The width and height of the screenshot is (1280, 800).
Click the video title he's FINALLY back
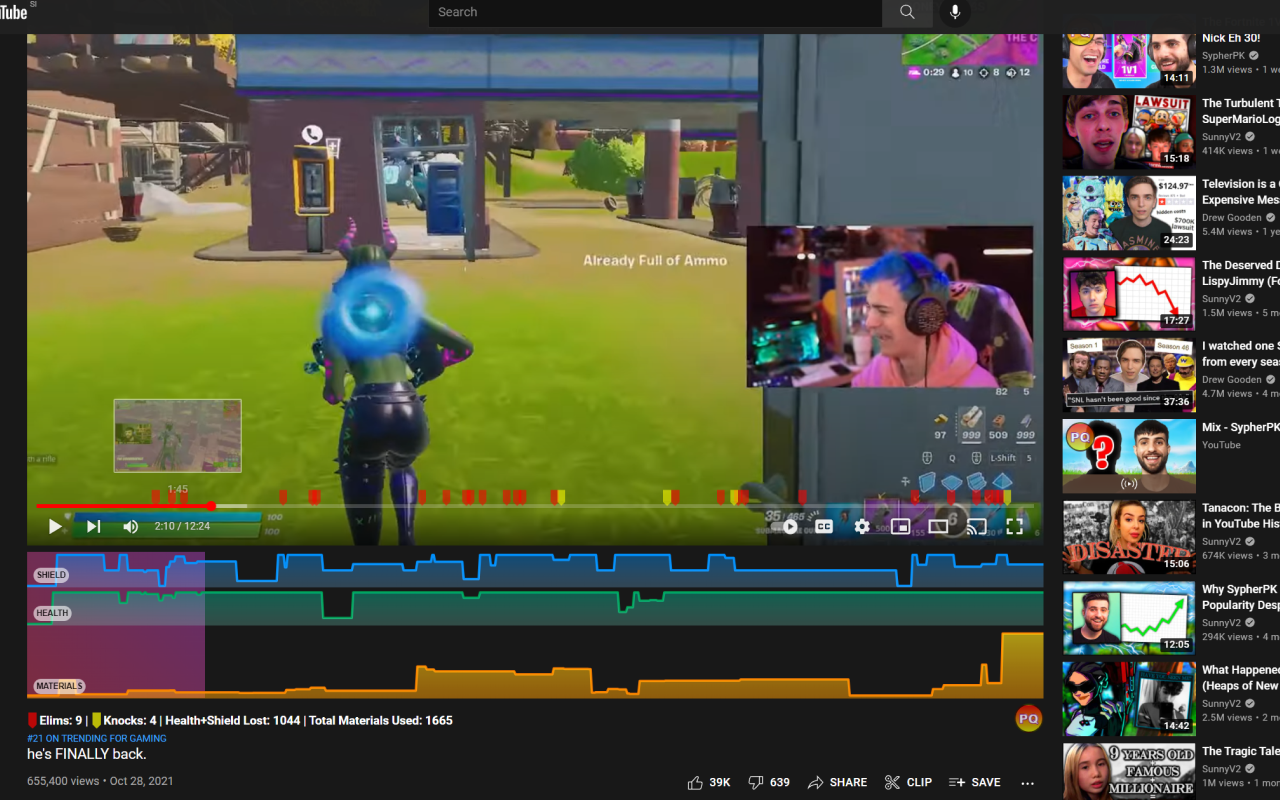point(87,754)
